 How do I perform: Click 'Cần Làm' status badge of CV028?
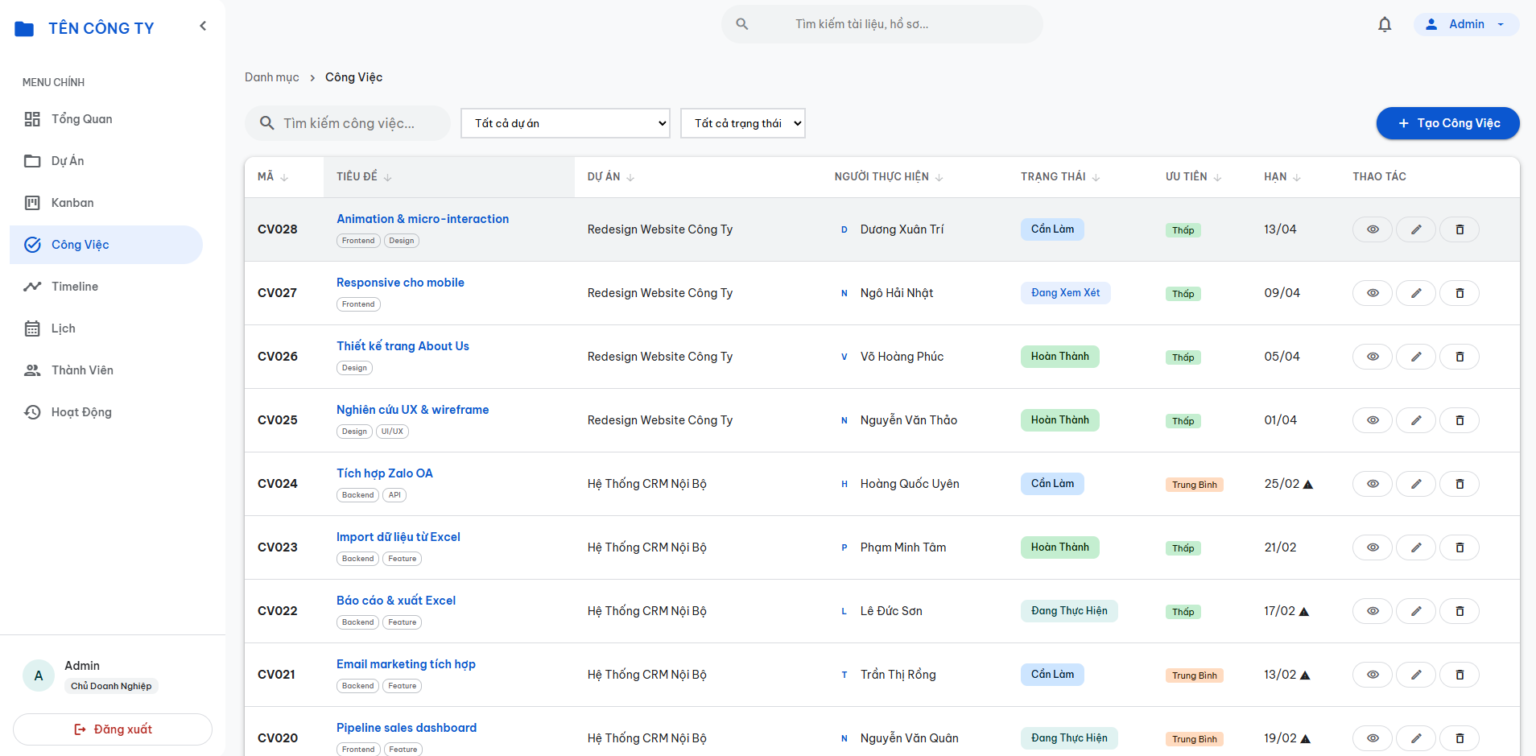1052,229
